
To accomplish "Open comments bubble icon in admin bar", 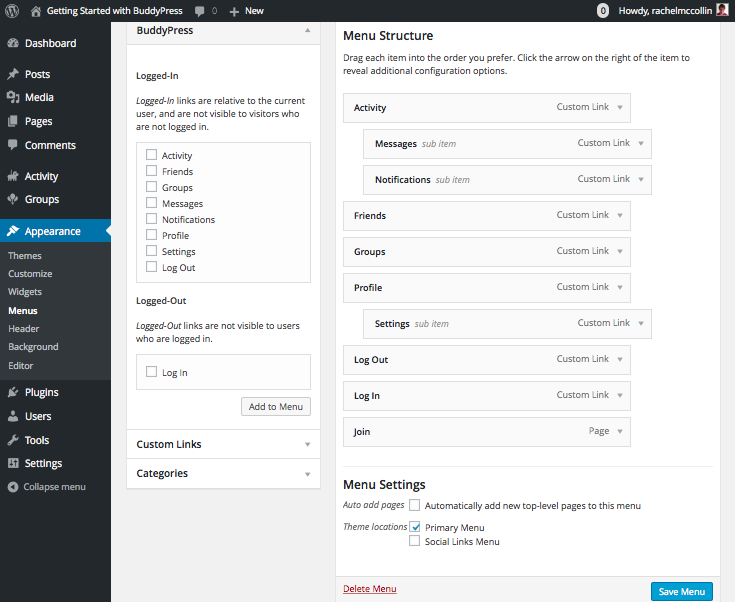I will coord(200,11).
